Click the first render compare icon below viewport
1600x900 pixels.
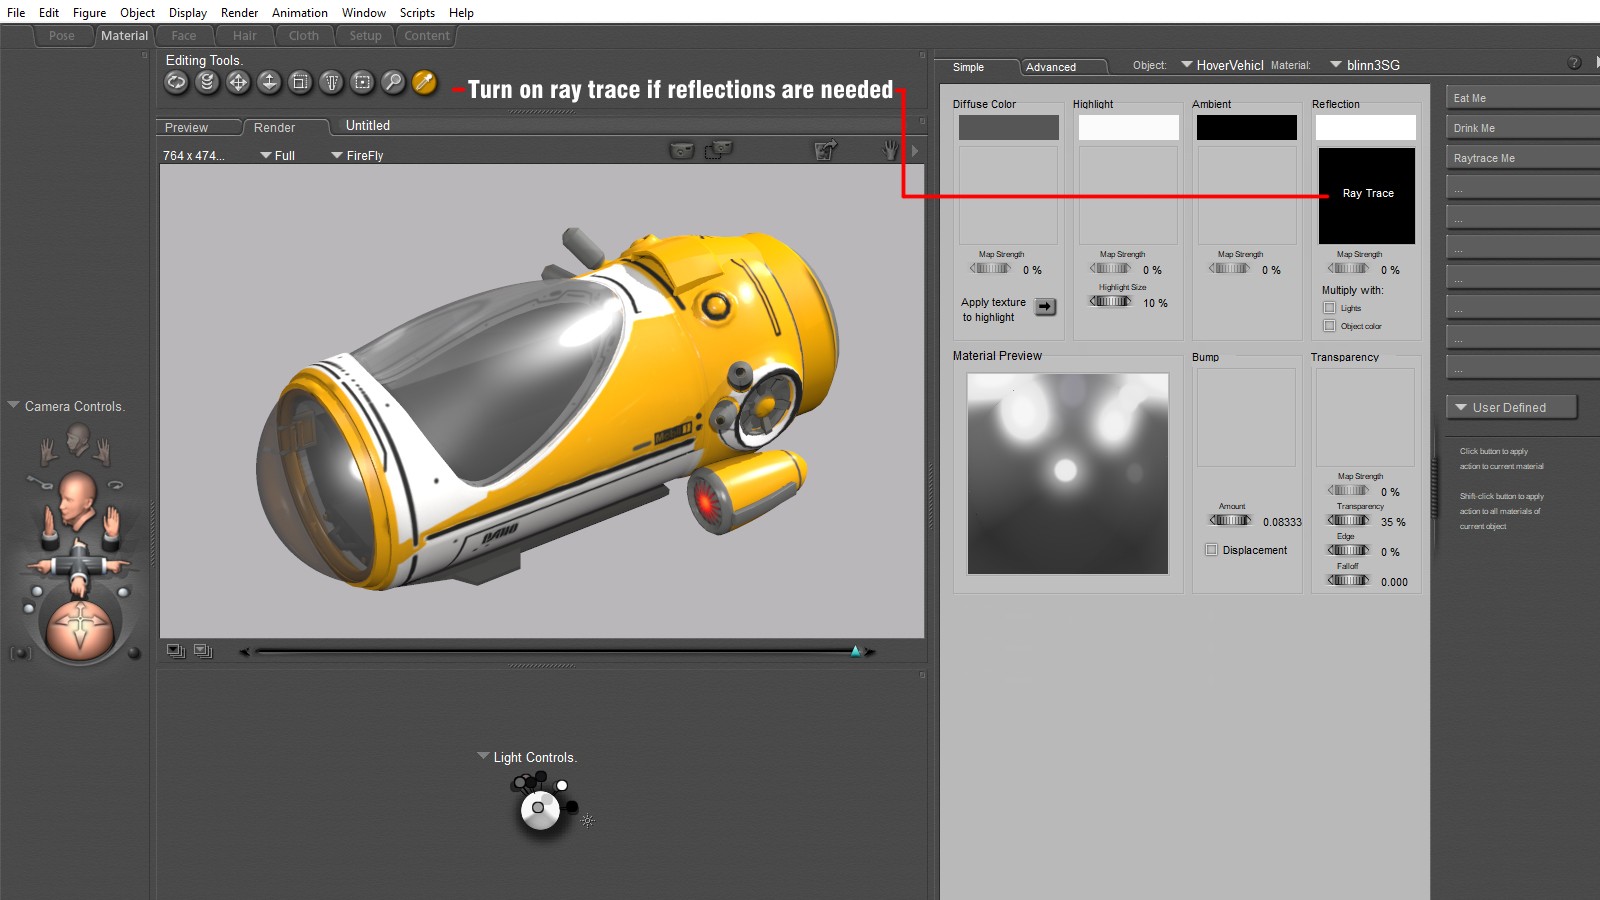coord(176,651)
